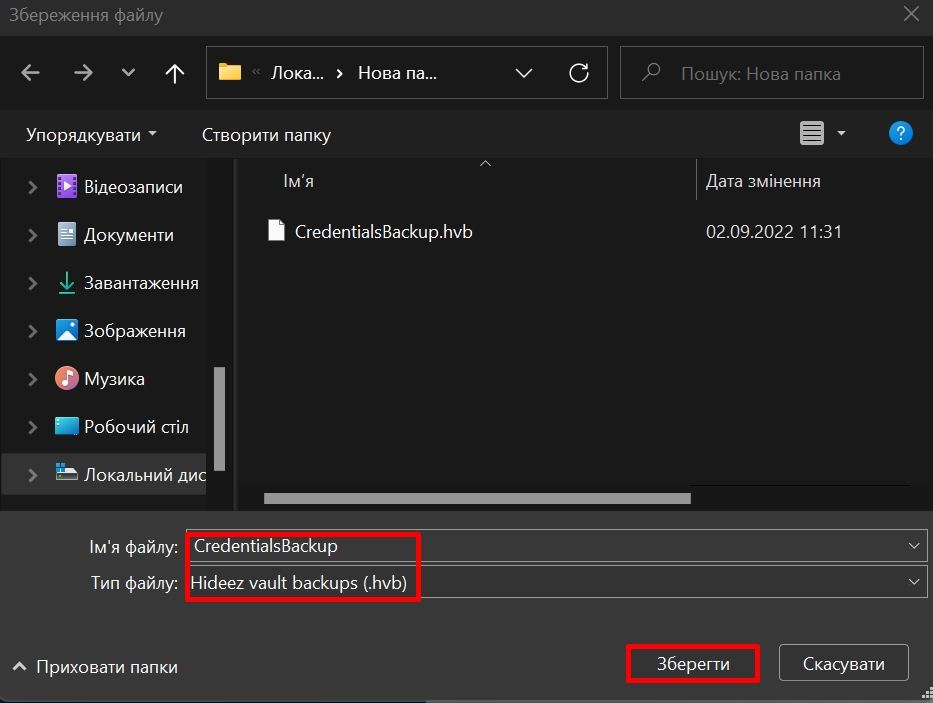
Task: Click the Forward navigation arrow
Action: [x=82, y=73]
